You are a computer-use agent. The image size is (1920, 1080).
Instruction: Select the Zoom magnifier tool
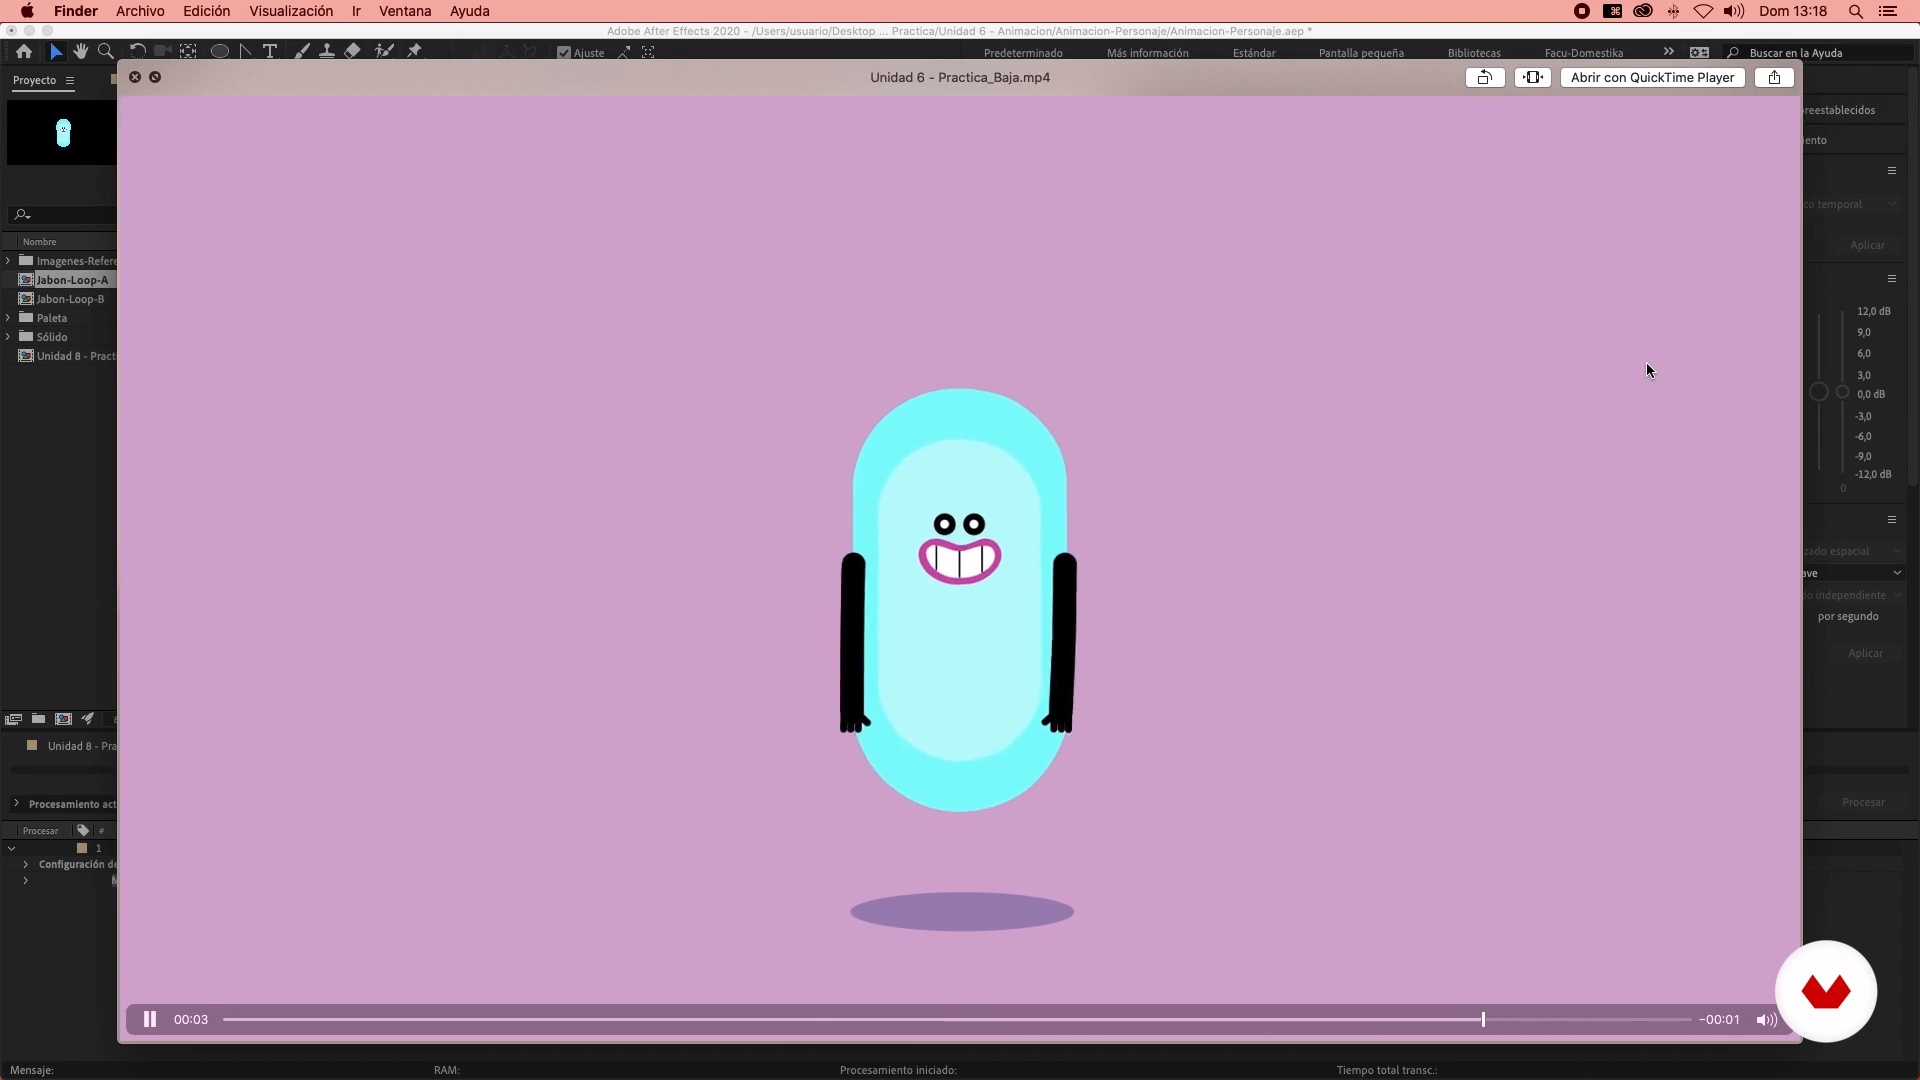[x=106, y=52]
